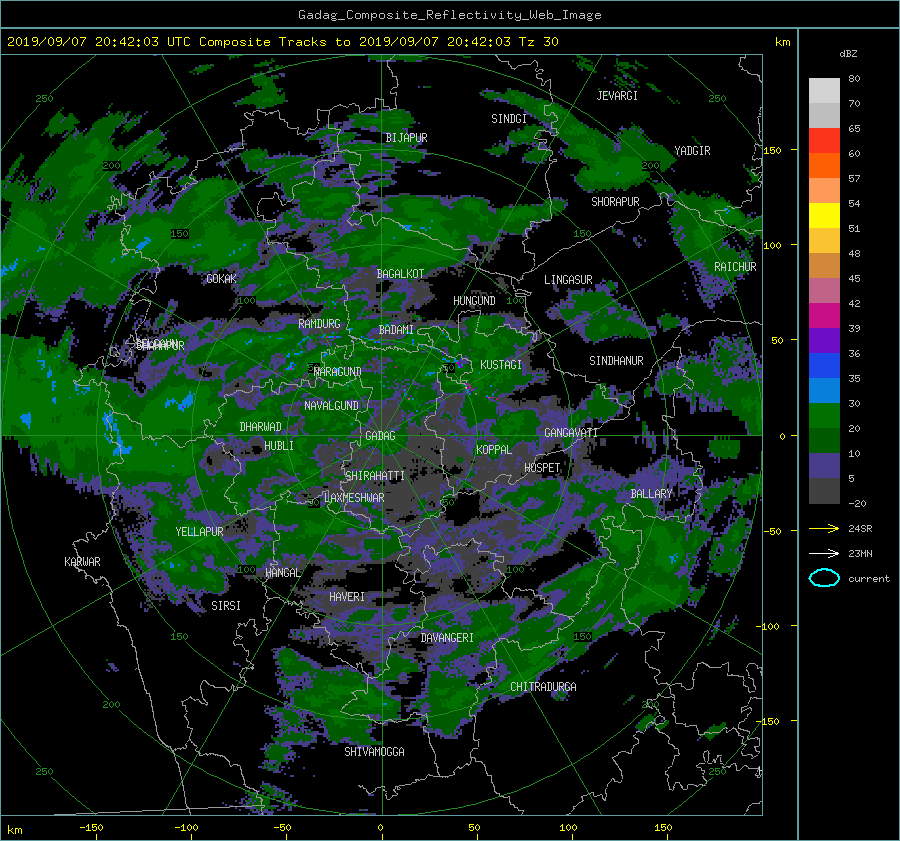Viewport: 900px width, 841px height.
Task: Click the KUSTAGI city label
Action: pyautogui.click(x=501, y=365)
